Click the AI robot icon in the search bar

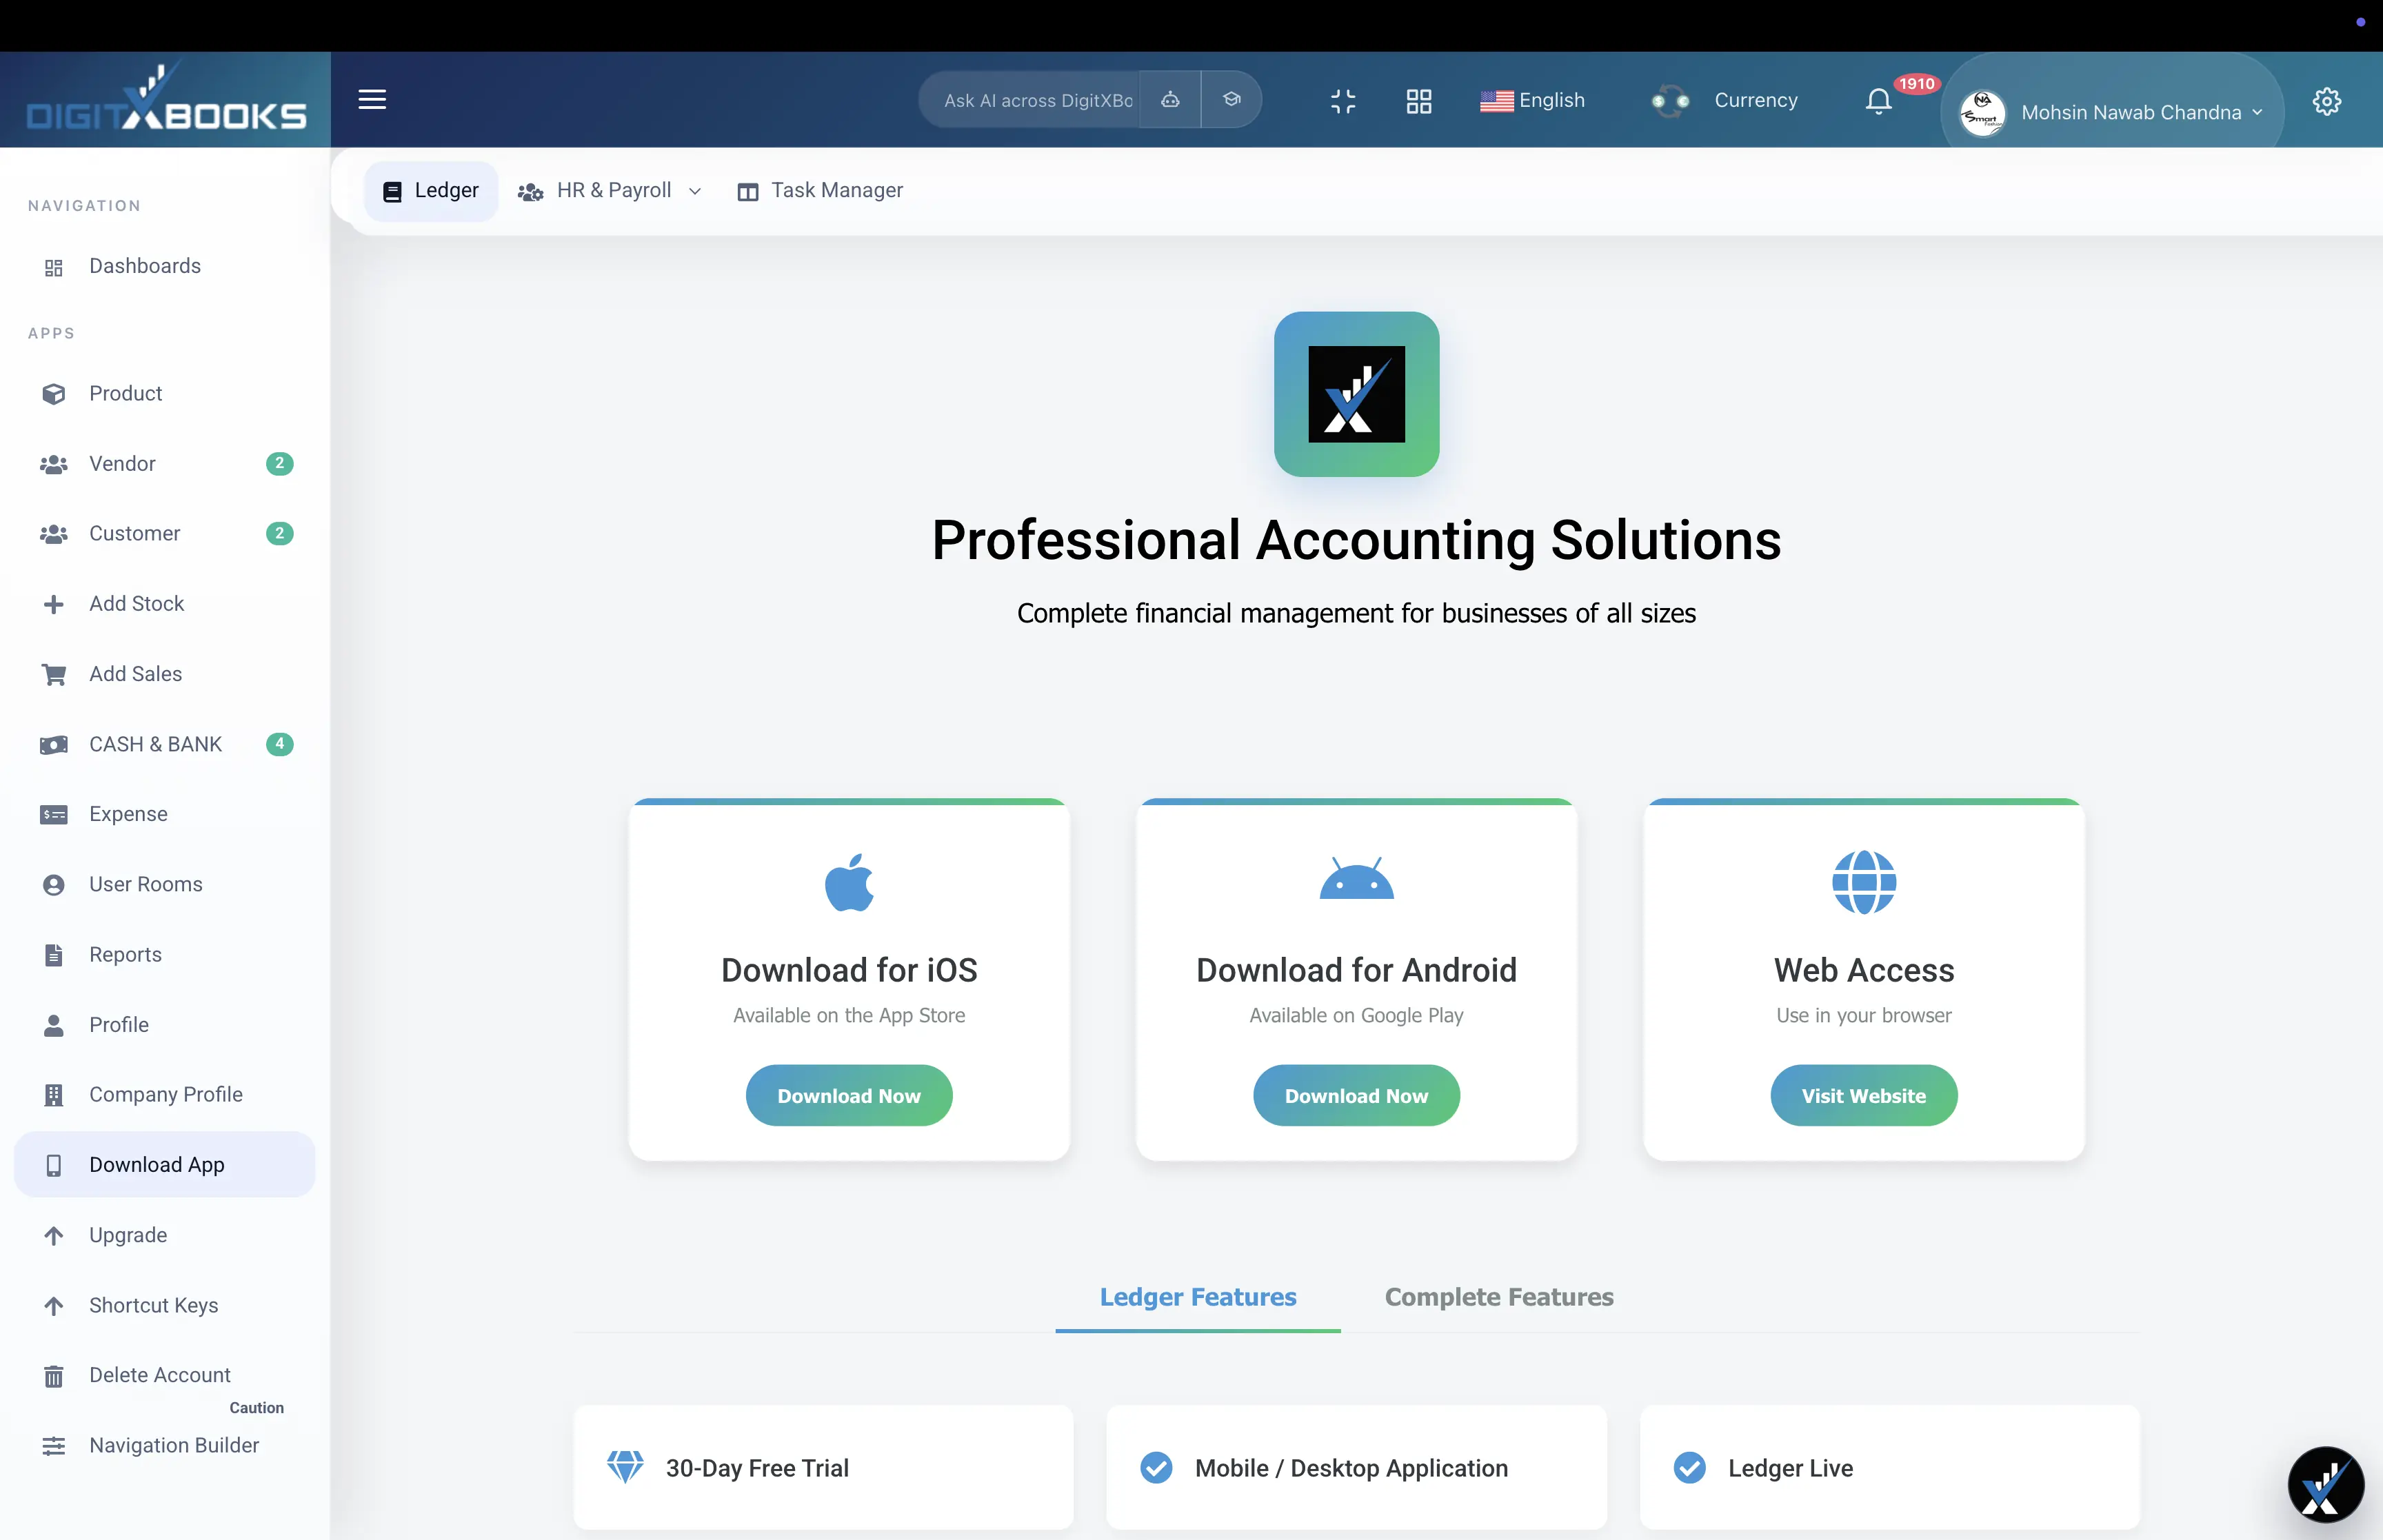click(1170, 99)
